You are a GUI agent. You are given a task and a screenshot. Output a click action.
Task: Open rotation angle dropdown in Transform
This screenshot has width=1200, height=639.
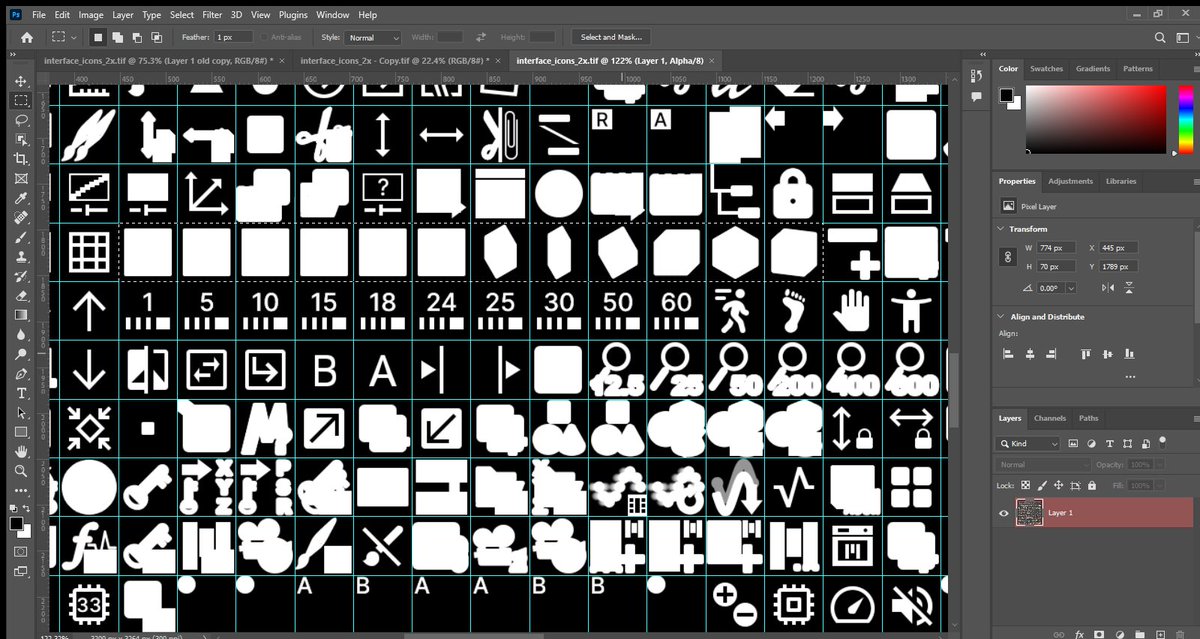[x=1072, y=287]
